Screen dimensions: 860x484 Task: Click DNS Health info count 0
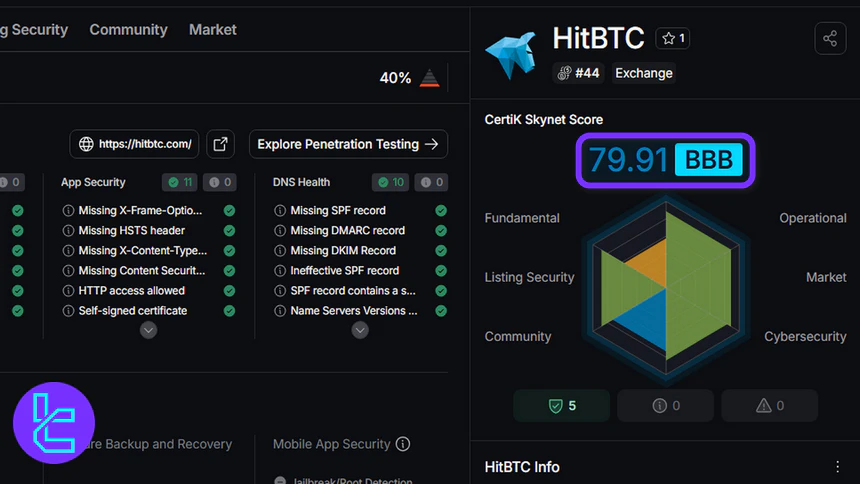point(432,182)
